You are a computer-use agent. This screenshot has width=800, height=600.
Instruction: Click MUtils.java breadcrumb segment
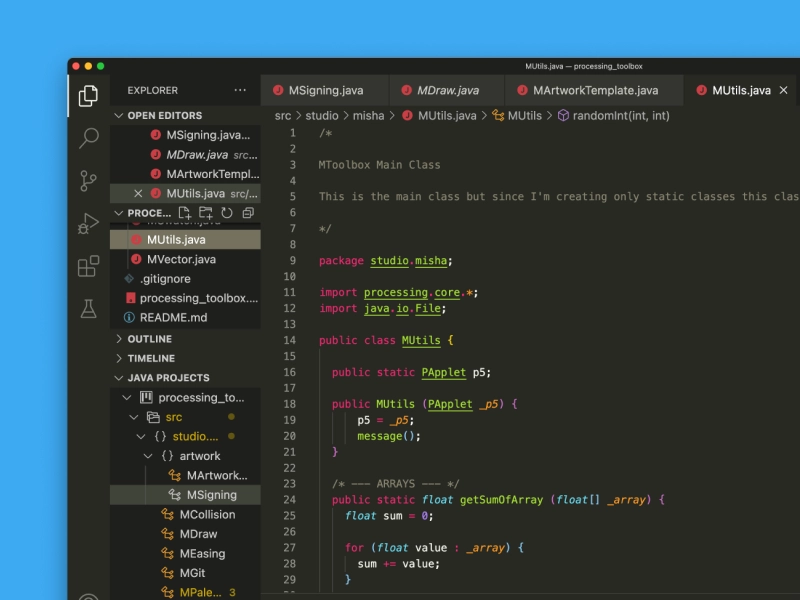click(439, 116)
